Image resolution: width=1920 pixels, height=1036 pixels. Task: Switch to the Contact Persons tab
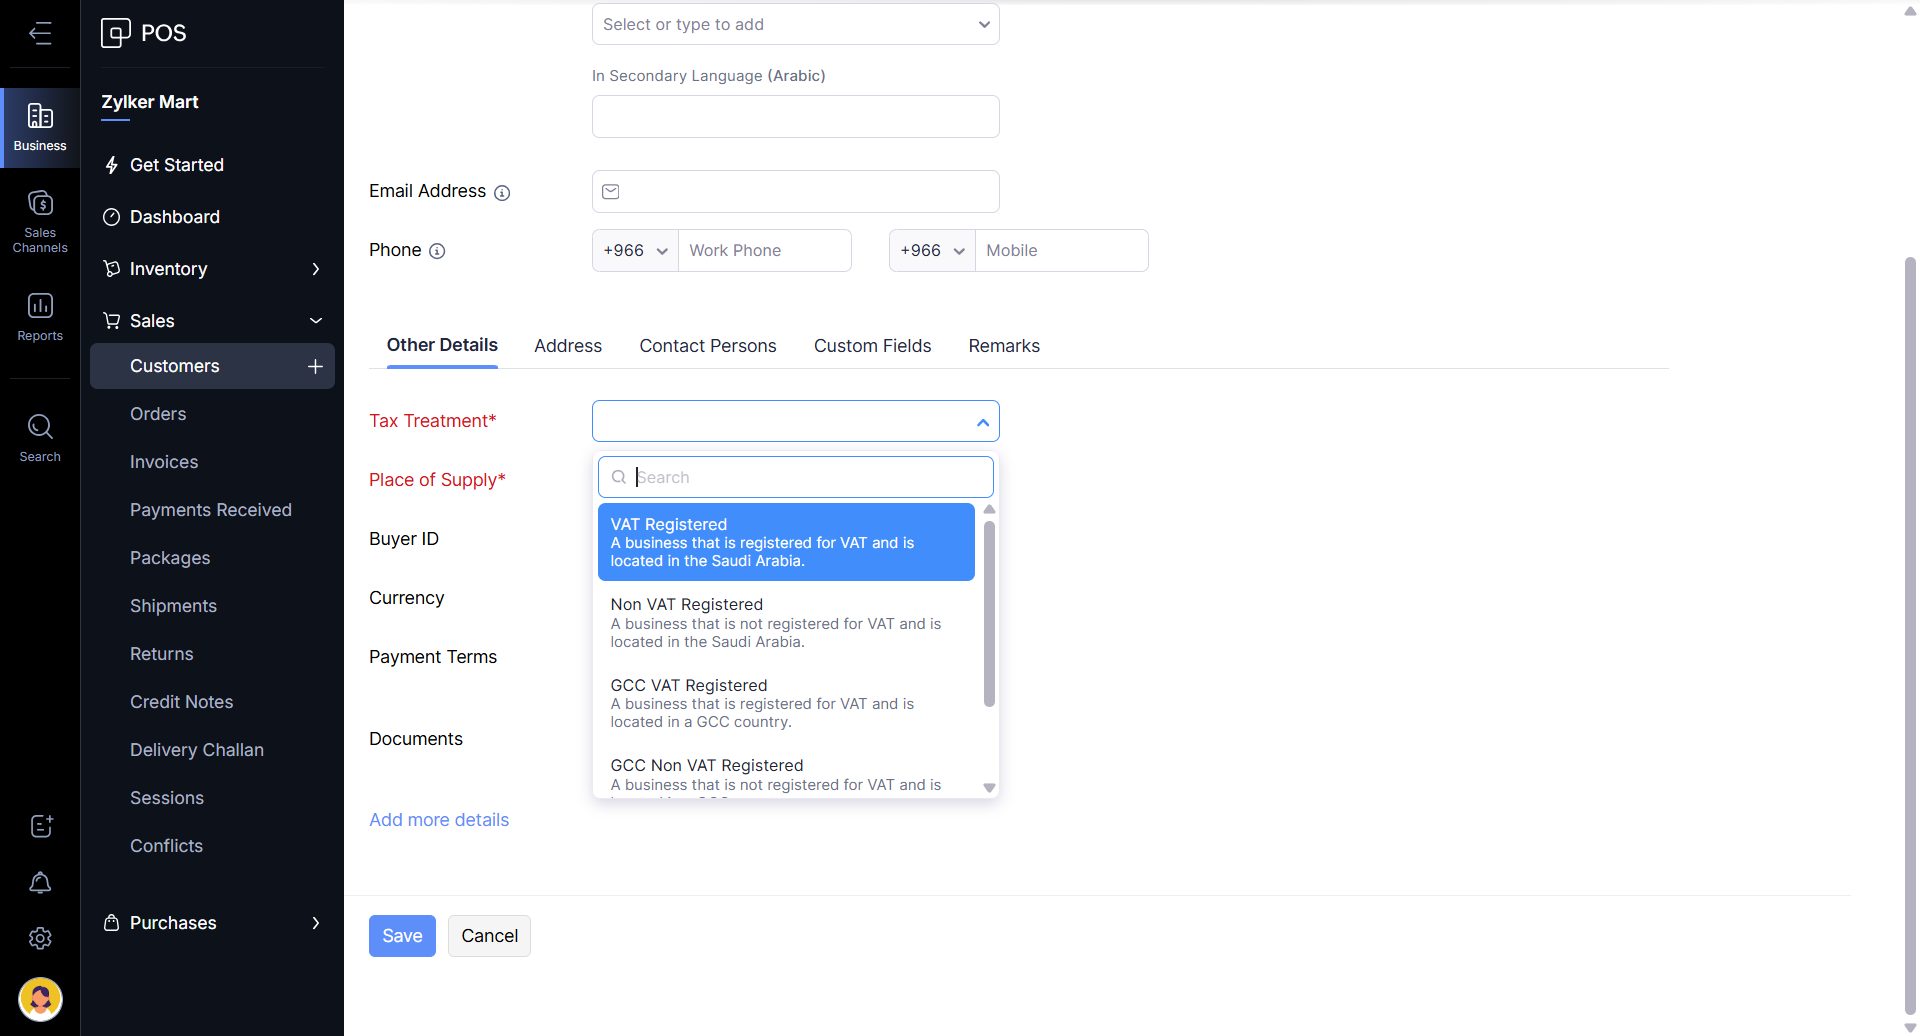(x=708, y=346)
